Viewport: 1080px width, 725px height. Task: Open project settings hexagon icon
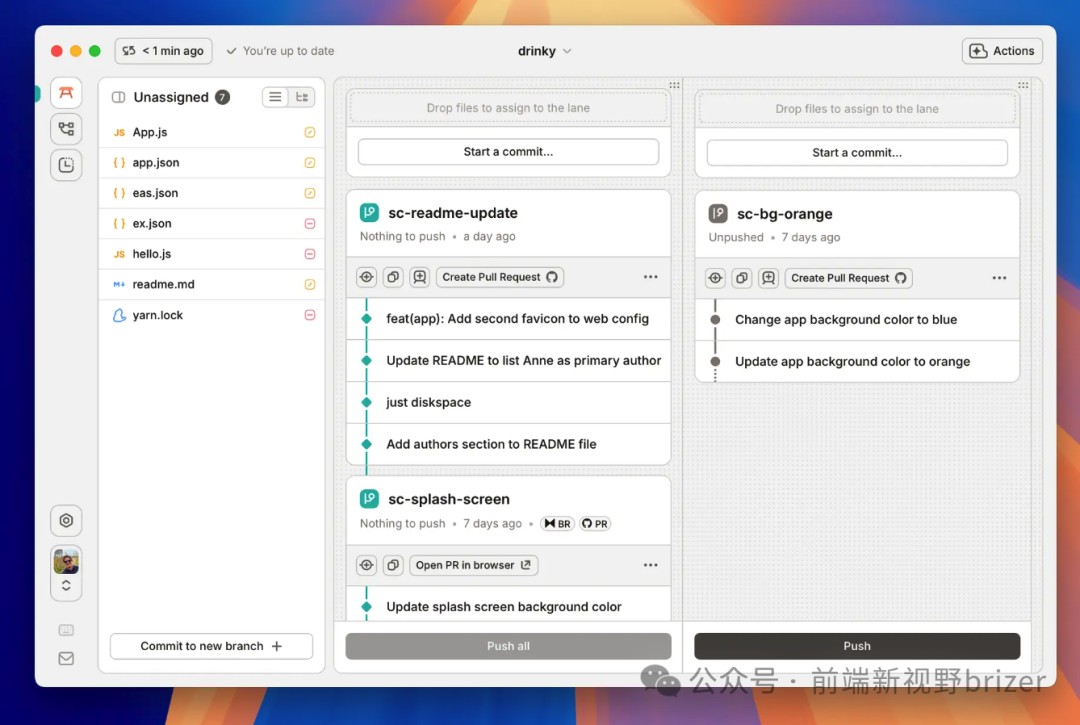click(x=66, y=520)
